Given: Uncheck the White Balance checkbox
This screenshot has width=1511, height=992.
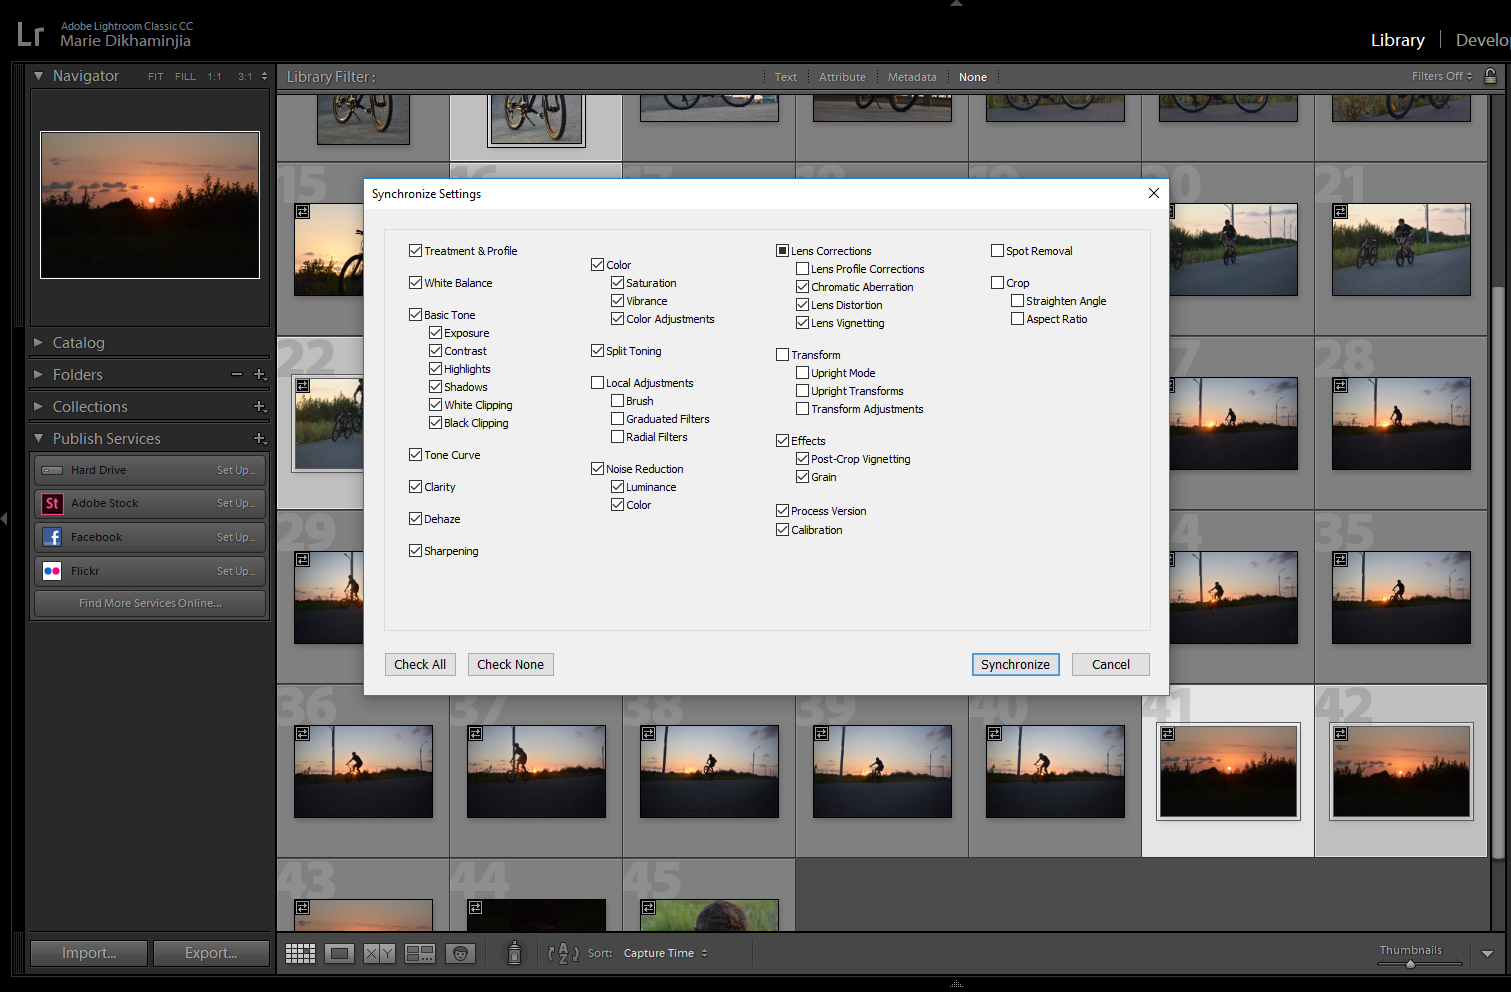Looking at the screenshot, I should tap(416, 283).
